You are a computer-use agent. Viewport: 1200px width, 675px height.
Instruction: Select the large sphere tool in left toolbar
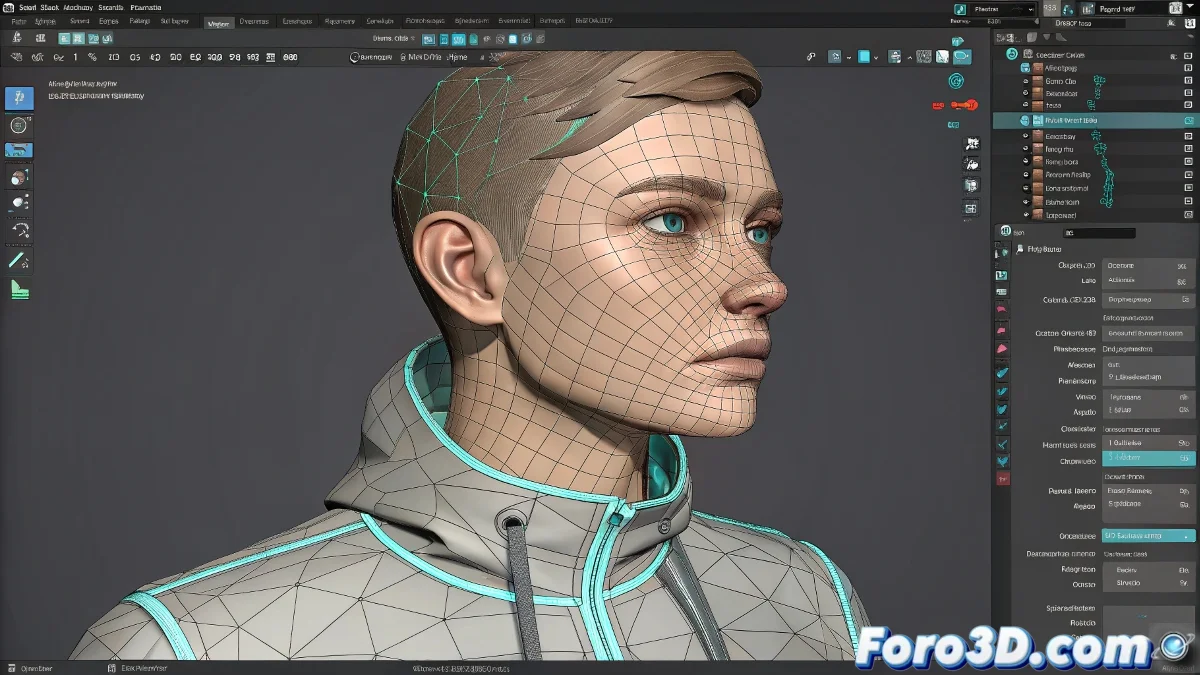tap(19, 178)
